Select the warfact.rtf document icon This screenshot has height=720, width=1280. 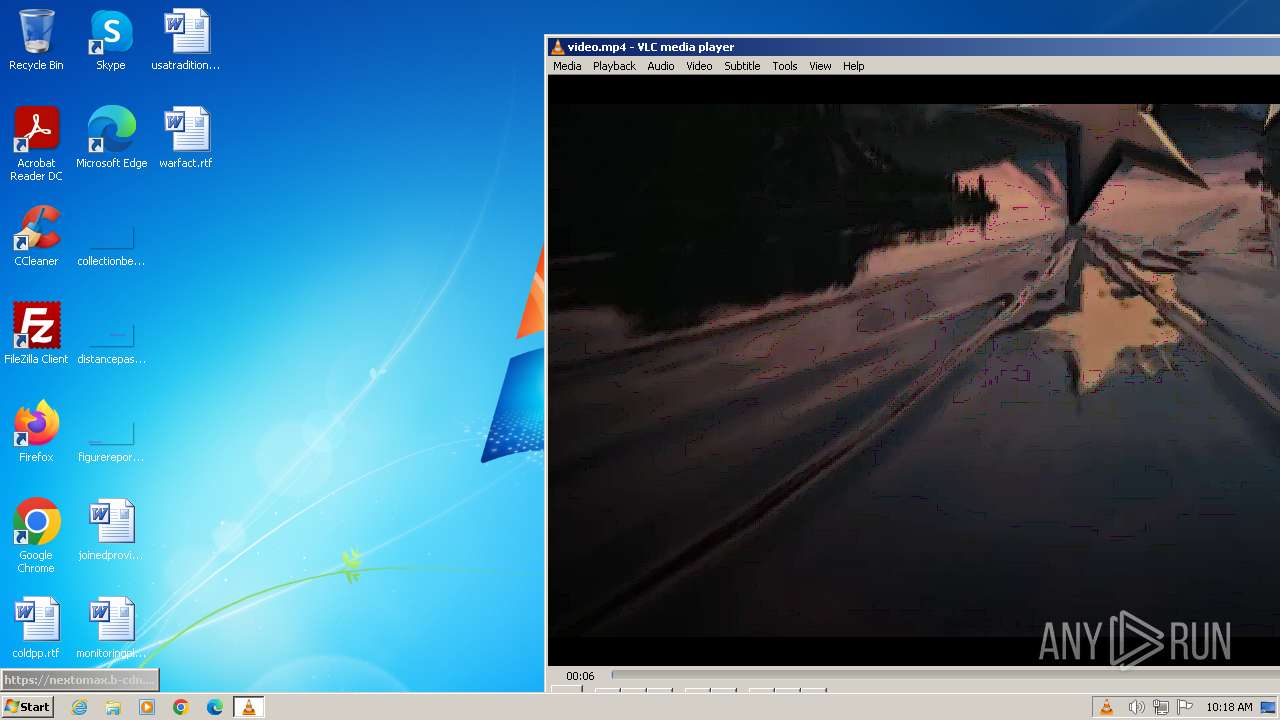pyautogui.click(x=185, y=138)
